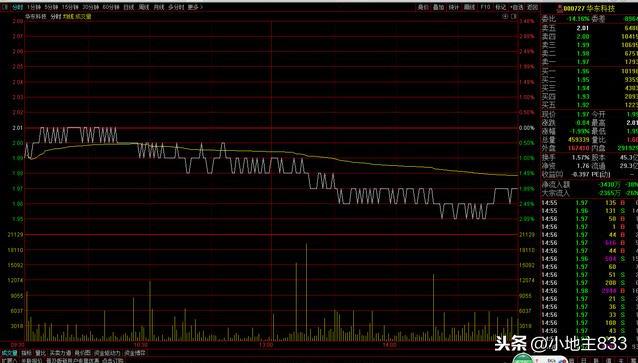The image size is (638, 363).
Task: Expand the 更多 periods dropdown
Action: pos(195,7)
